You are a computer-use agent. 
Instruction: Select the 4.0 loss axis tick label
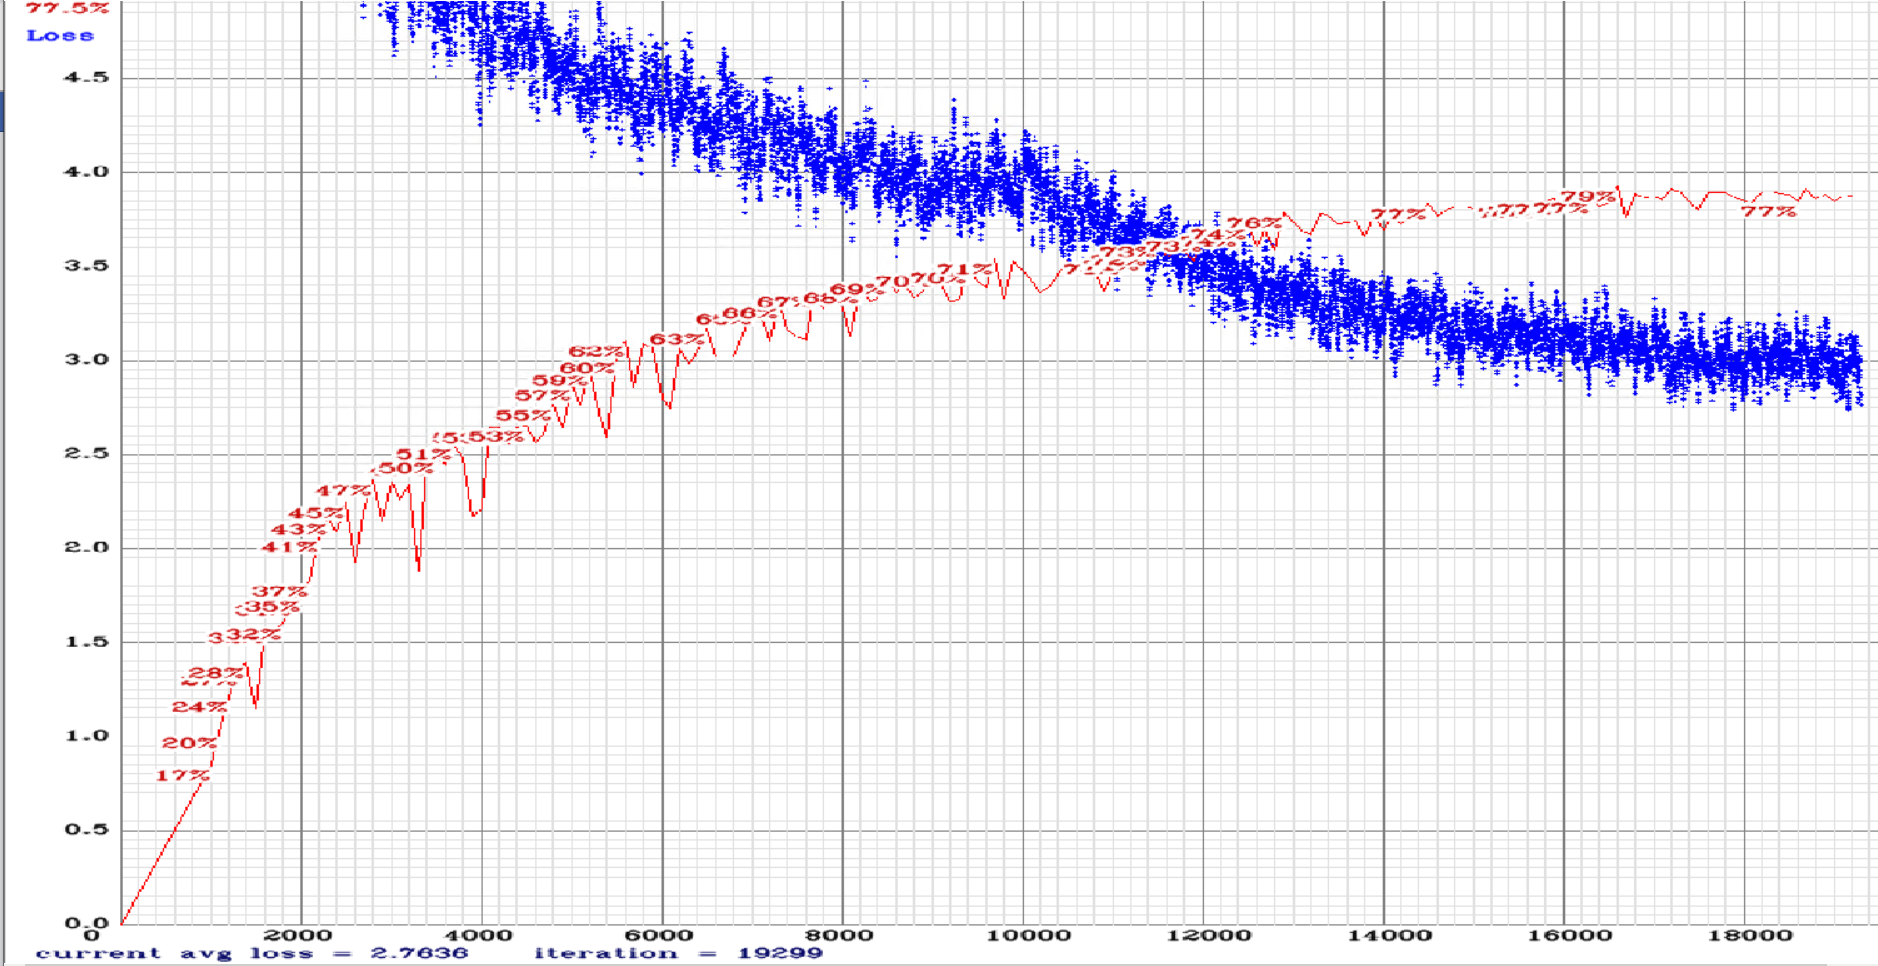click(x=87, y=171)
